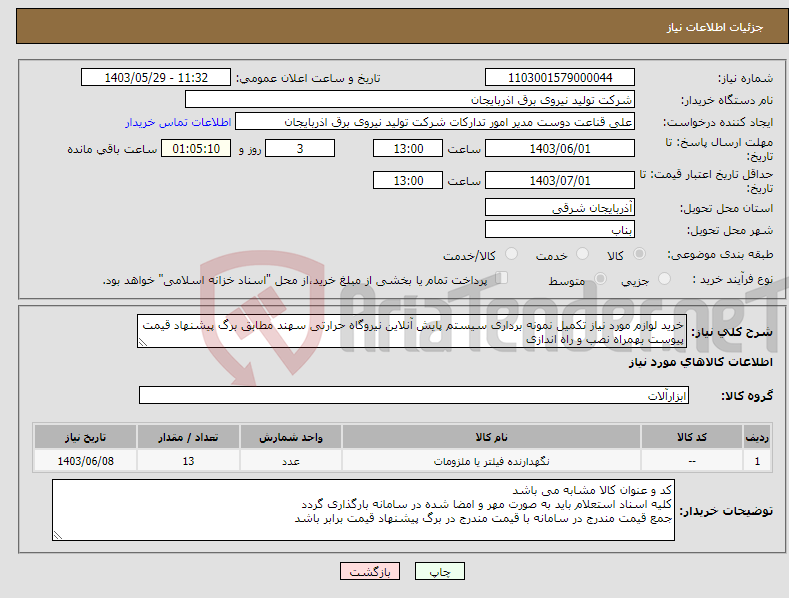Click the گروه کالا field ابزارآلات

tap(414, 396)
